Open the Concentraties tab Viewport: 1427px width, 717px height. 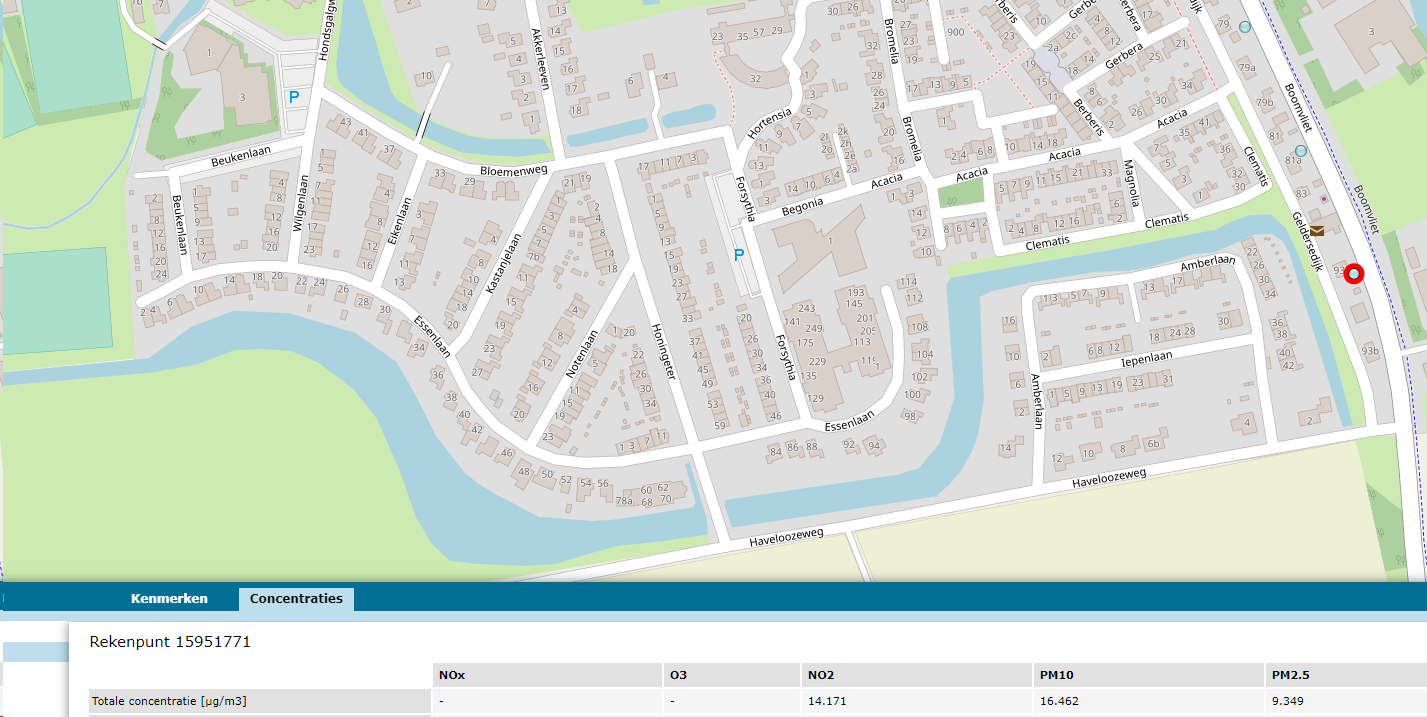(x=296, y=599)
